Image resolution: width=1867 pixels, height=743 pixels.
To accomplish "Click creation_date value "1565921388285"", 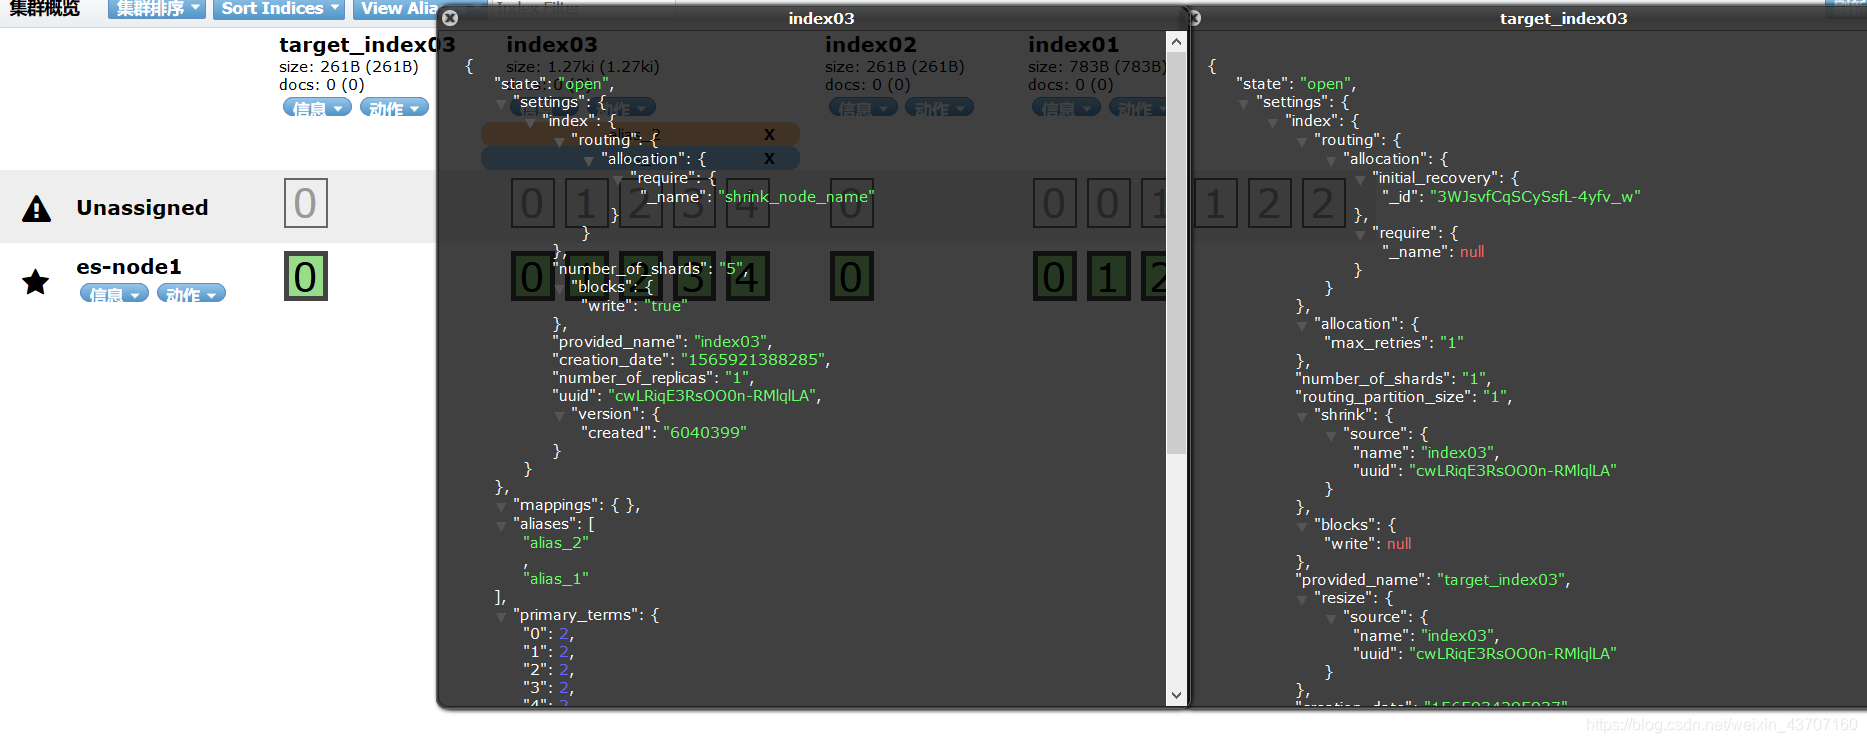I will coord(753,360).
